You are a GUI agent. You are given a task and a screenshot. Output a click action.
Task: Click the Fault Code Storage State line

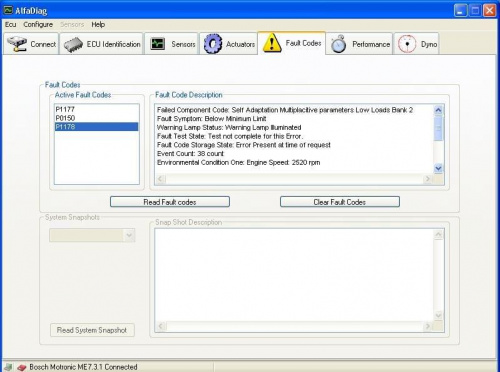(x=244, y=145)
